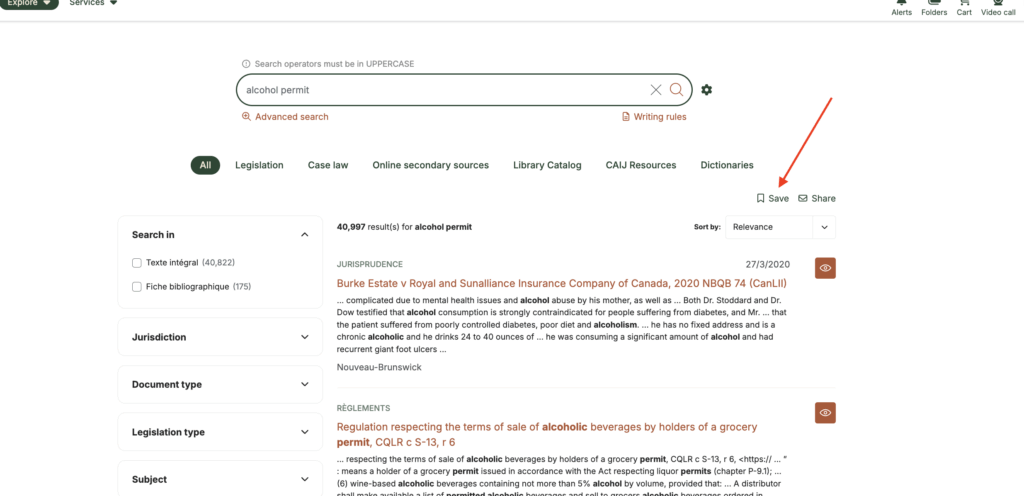The width and height of the screenshot is (1024, 496).
Task: Check the Texte intégral filter
Action: click(137, 263)
